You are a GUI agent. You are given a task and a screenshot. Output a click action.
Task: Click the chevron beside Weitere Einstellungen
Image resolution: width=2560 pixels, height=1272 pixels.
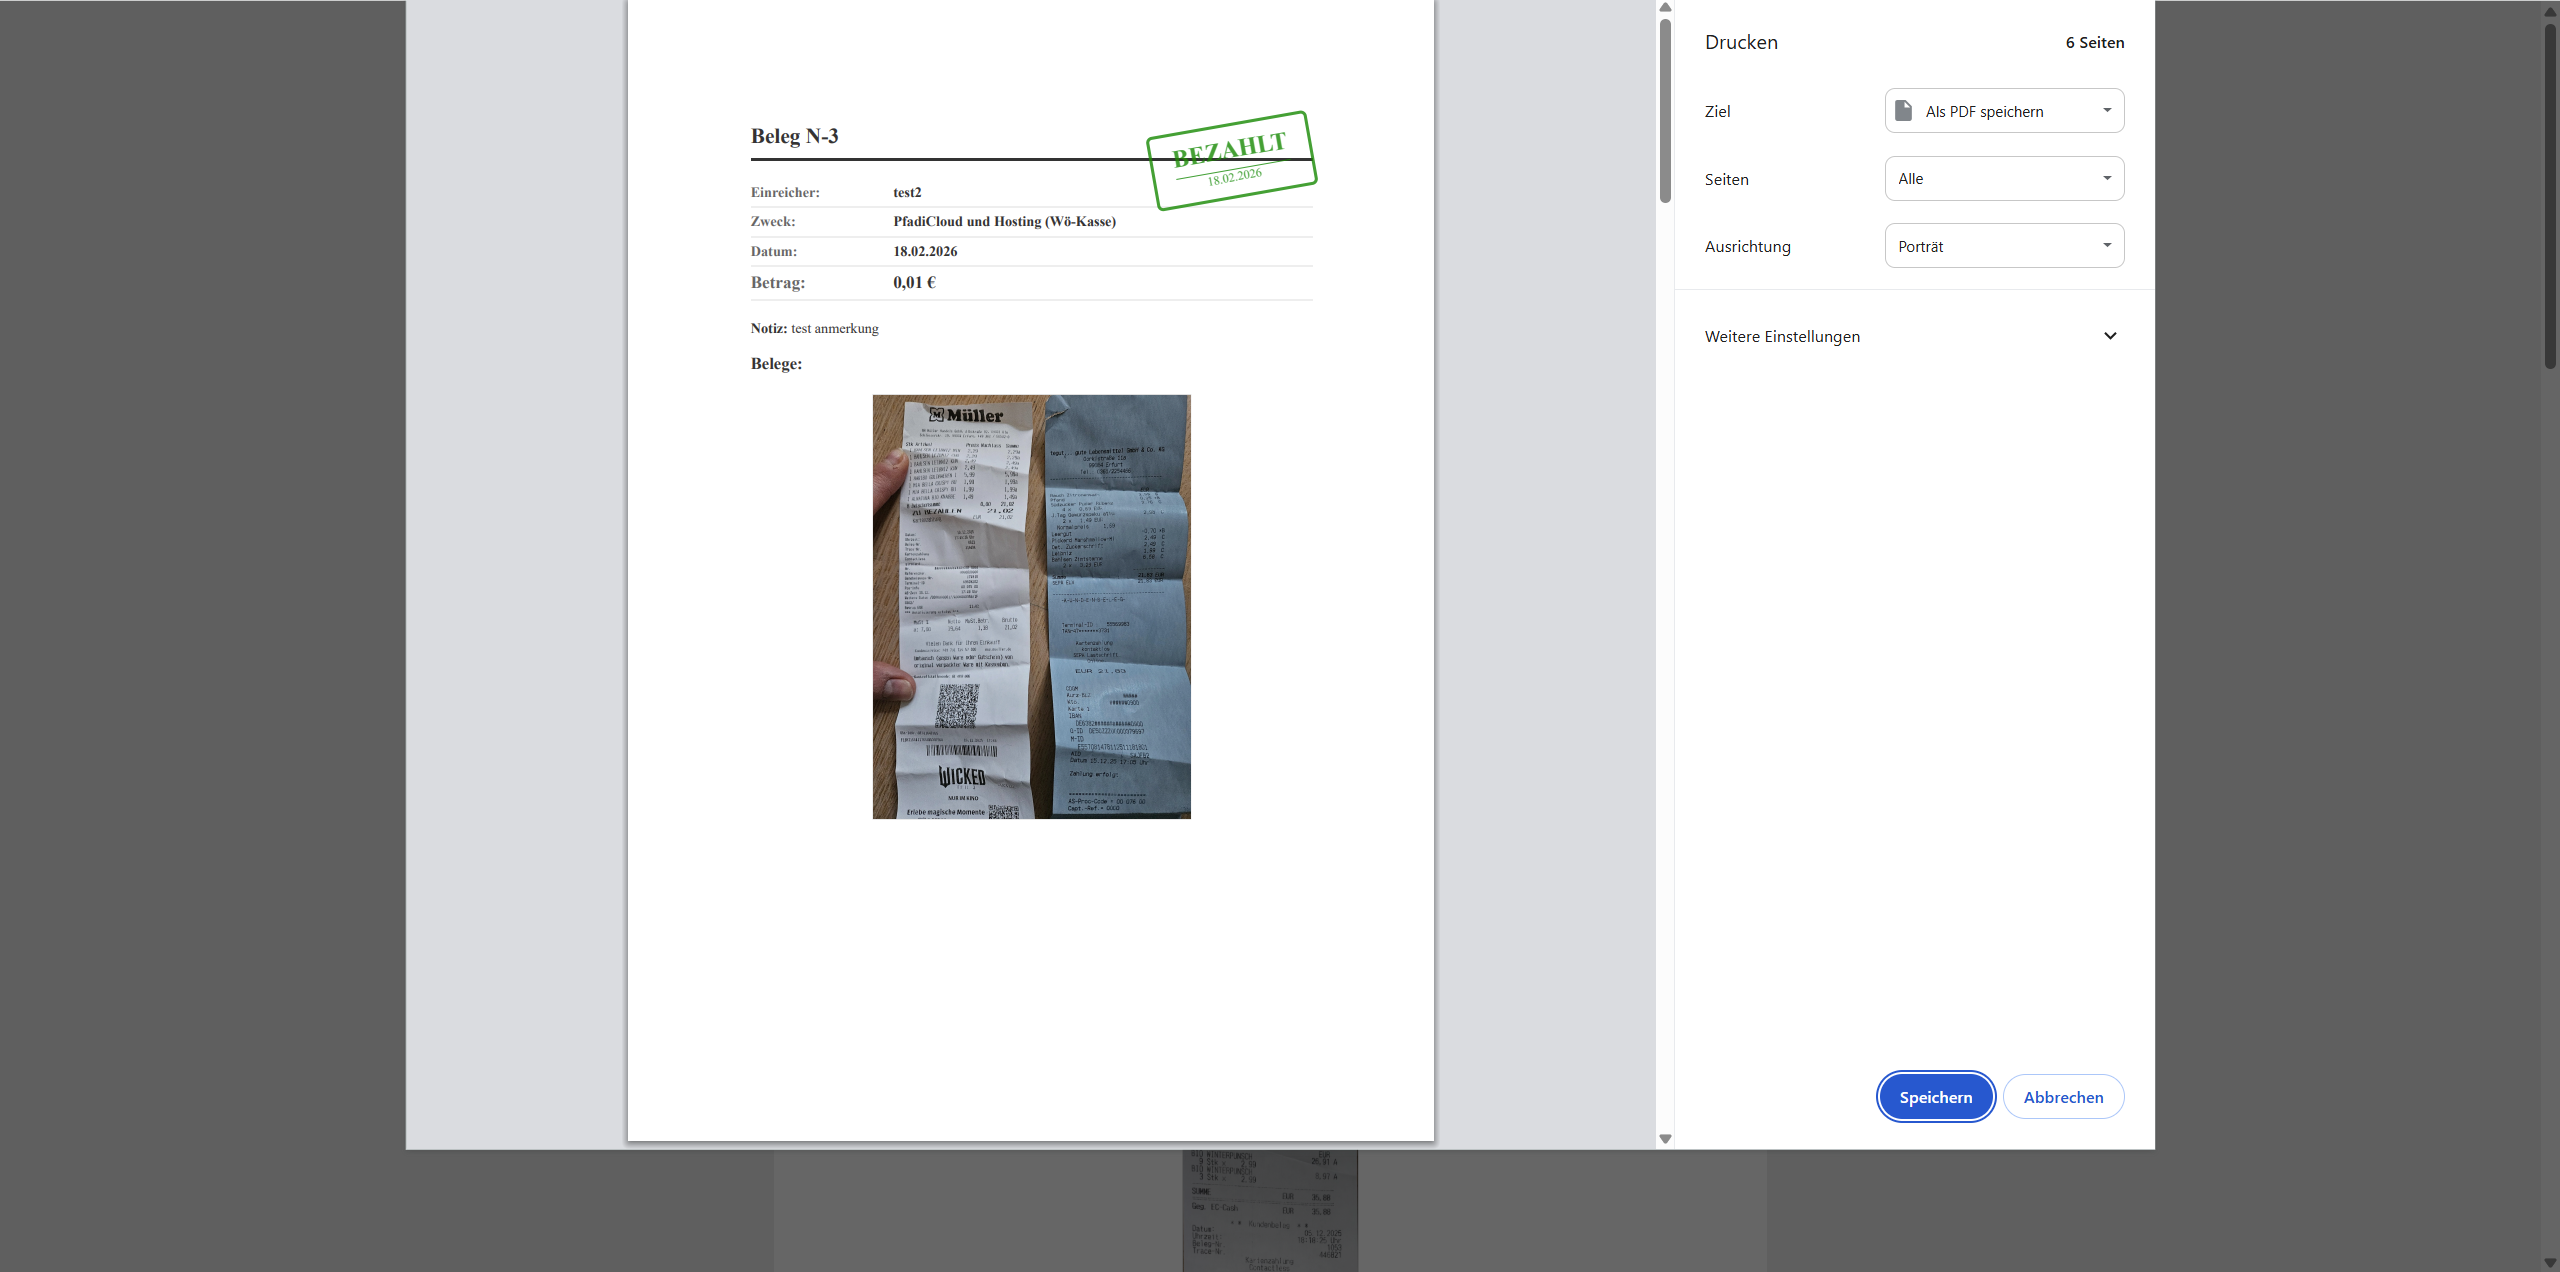click(x=2109, y=336)
